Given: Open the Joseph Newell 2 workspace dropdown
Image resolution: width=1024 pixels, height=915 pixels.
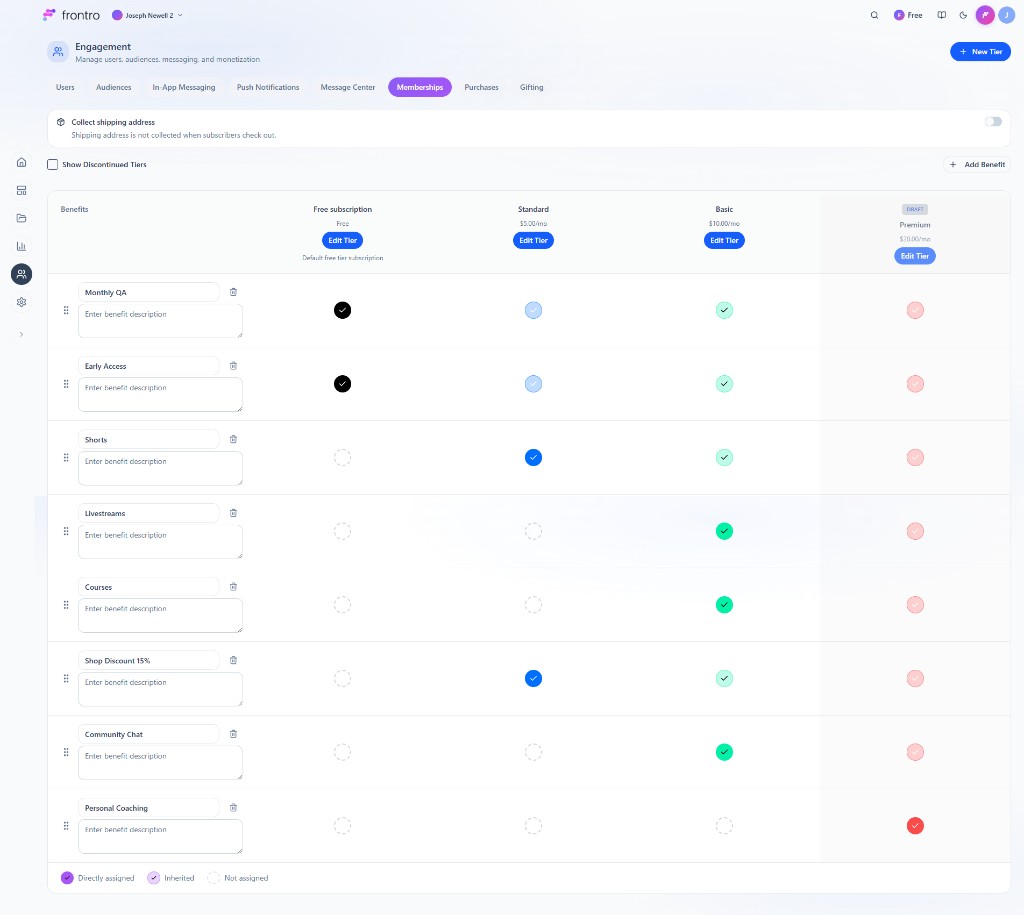Looking at the screenshot, I should click(x=148, y=16).
